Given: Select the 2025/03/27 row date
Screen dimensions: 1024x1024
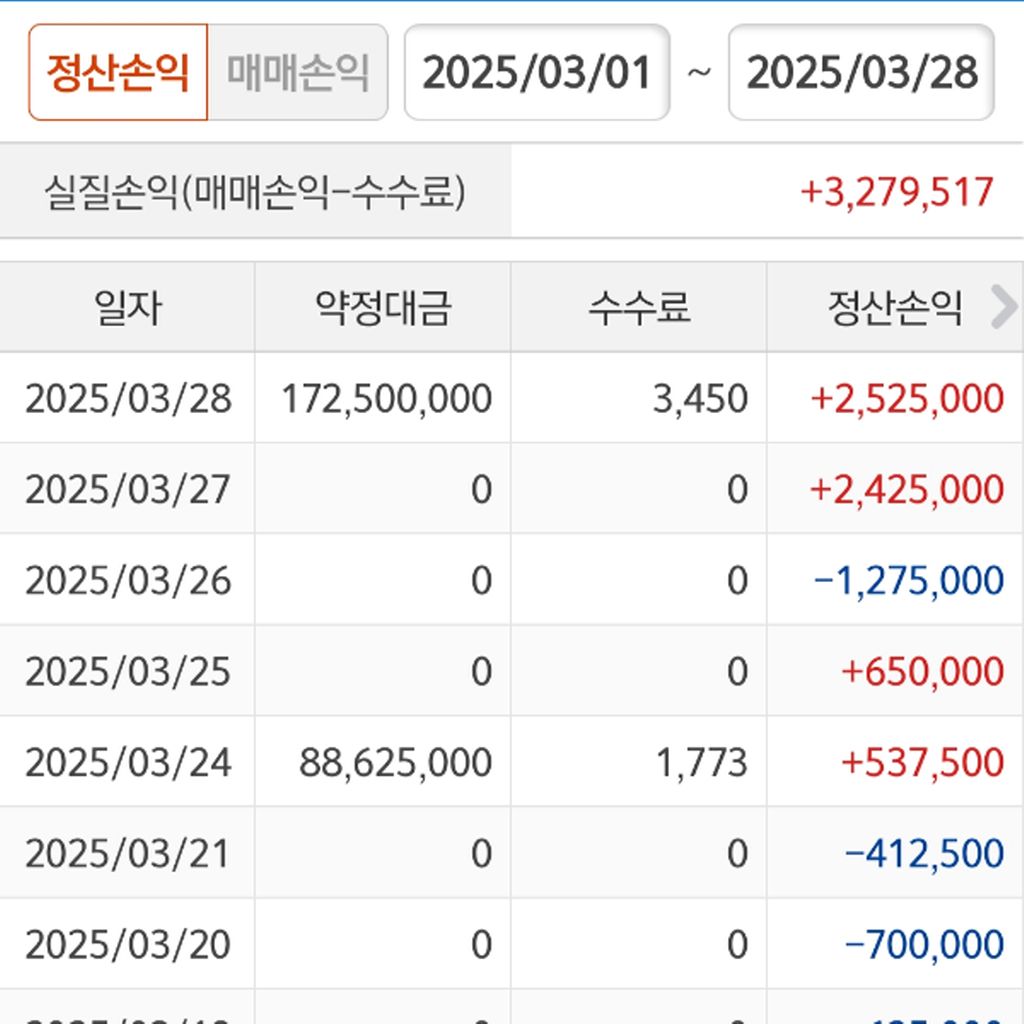Looking at the screenshot, I should [x=128, y=490].
